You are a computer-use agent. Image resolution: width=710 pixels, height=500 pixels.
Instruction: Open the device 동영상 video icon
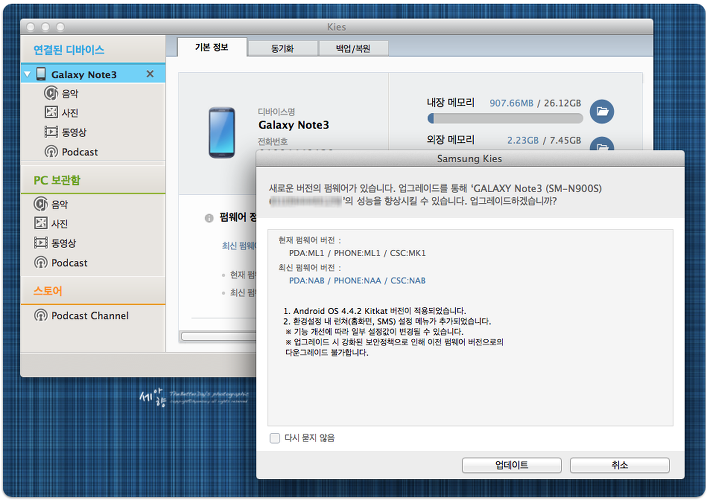tap(51, 132)
